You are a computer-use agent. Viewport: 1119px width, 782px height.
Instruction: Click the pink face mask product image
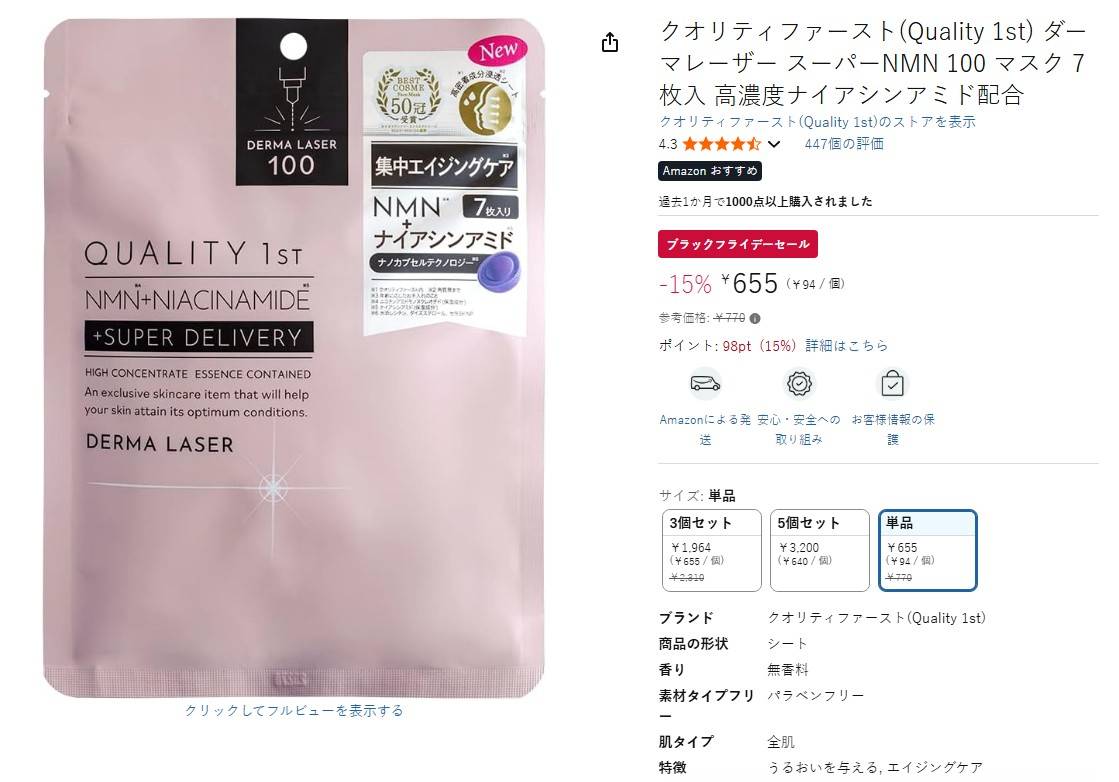click(294, 357)
